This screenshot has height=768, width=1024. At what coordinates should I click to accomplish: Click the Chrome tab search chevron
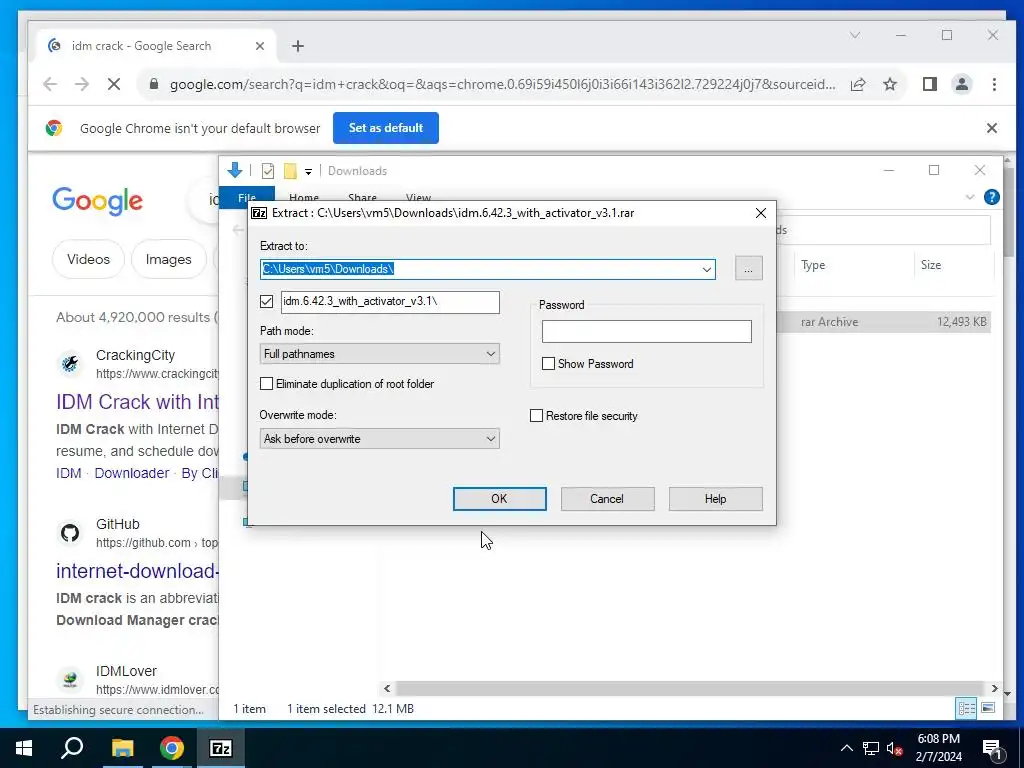[855, 35]
